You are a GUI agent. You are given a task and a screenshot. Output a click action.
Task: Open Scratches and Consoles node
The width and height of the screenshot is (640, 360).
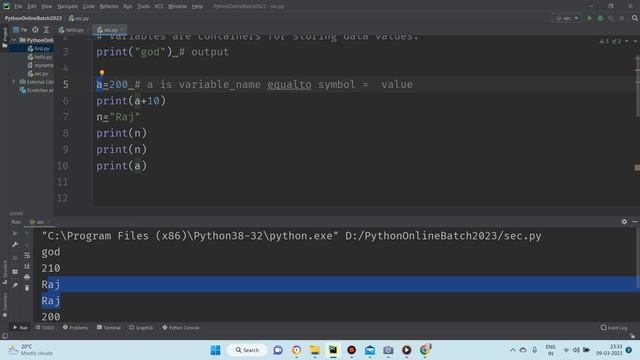(x=37, y=90)
